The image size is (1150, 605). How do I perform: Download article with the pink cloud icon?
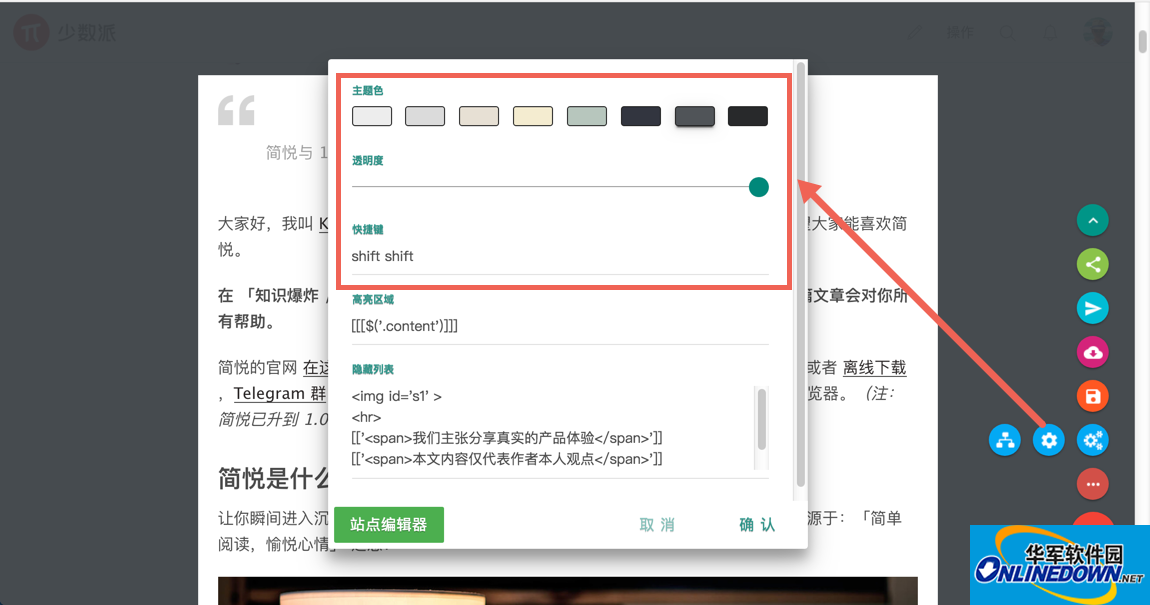[x=1092, y=351]
